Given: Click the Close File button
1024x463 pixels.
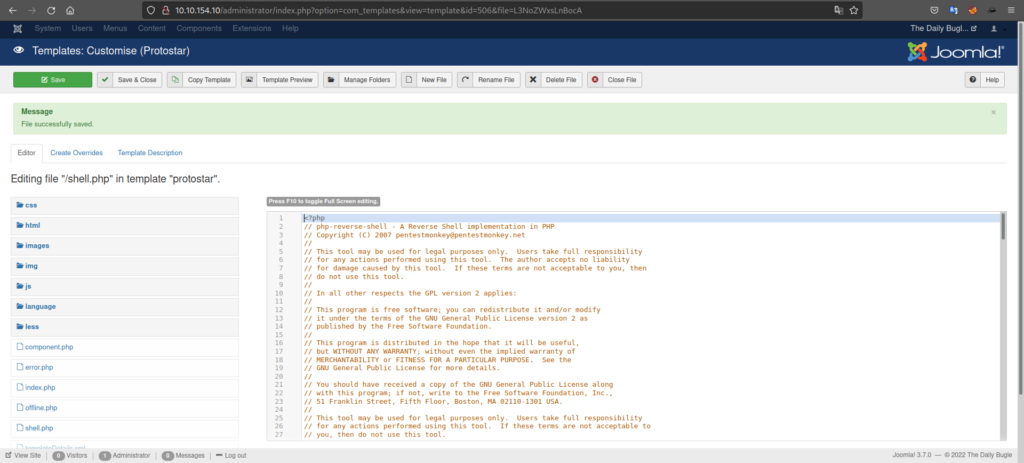Looking at the screenshot, I should (614, 80).
